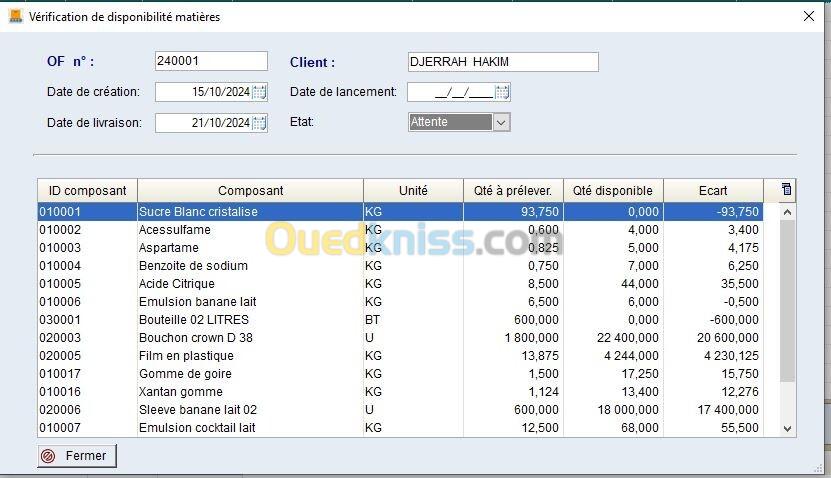Click the application icon in title bar

[15, 16]
